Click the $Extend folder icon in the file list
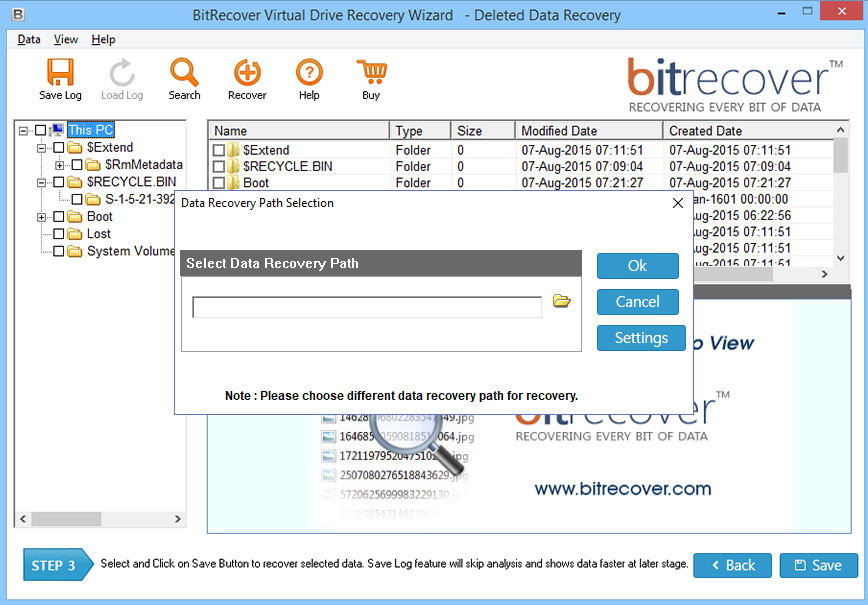 coord(233,150)
